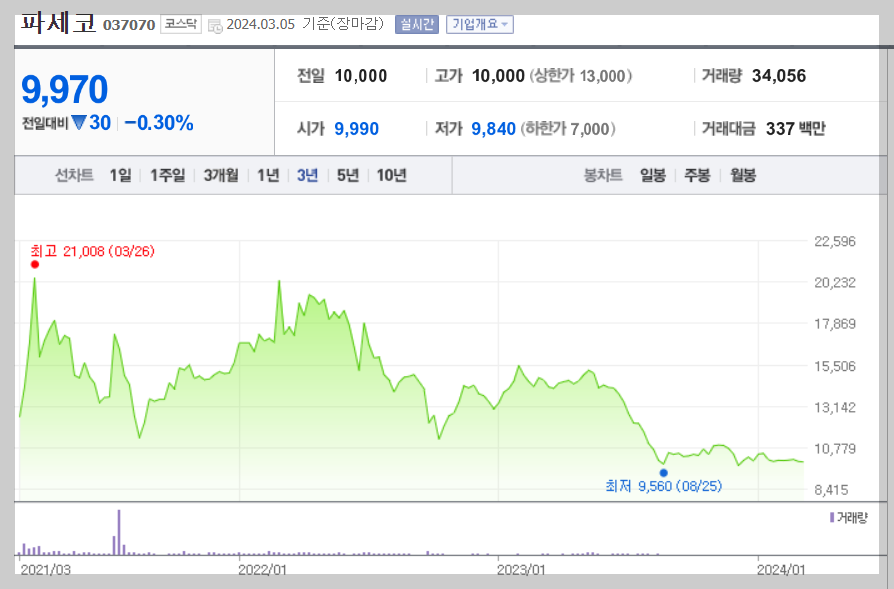Click the blue 최저 low-point marker
Image resolution: width=894 pixels, height=589 pixels.
pos(664,473)
